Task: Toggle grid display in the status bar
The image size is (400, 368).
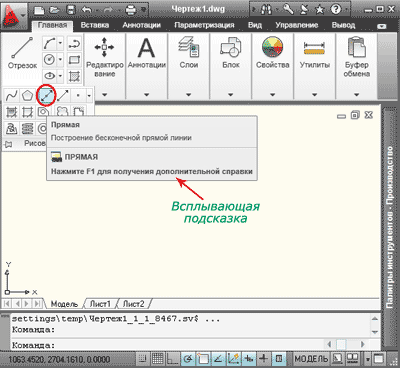Action: point(157,359)
